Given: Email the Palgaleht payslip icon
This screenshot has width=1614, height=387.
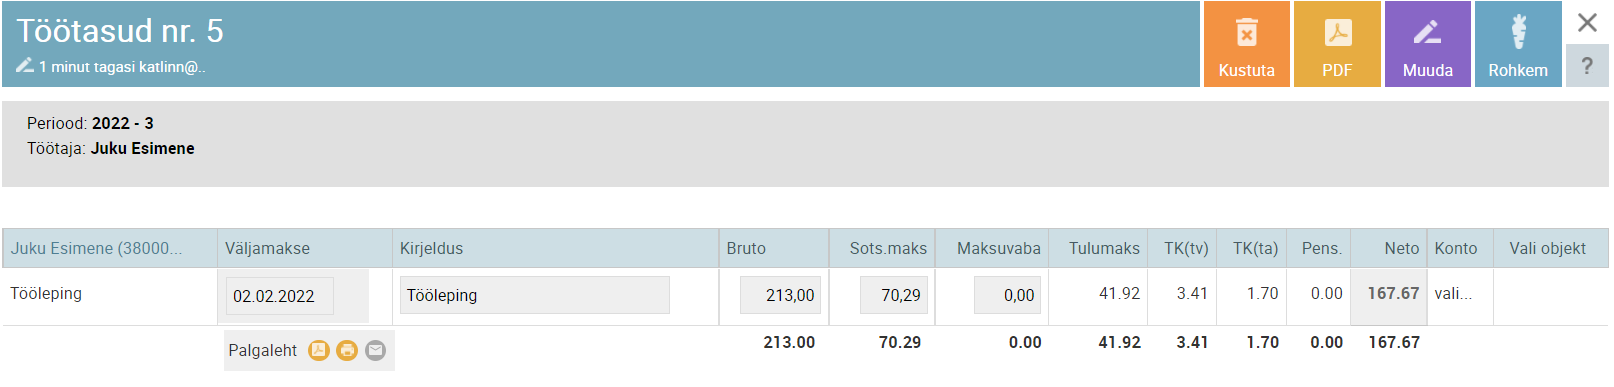Looking at the screenshot, I should (375, 350).
